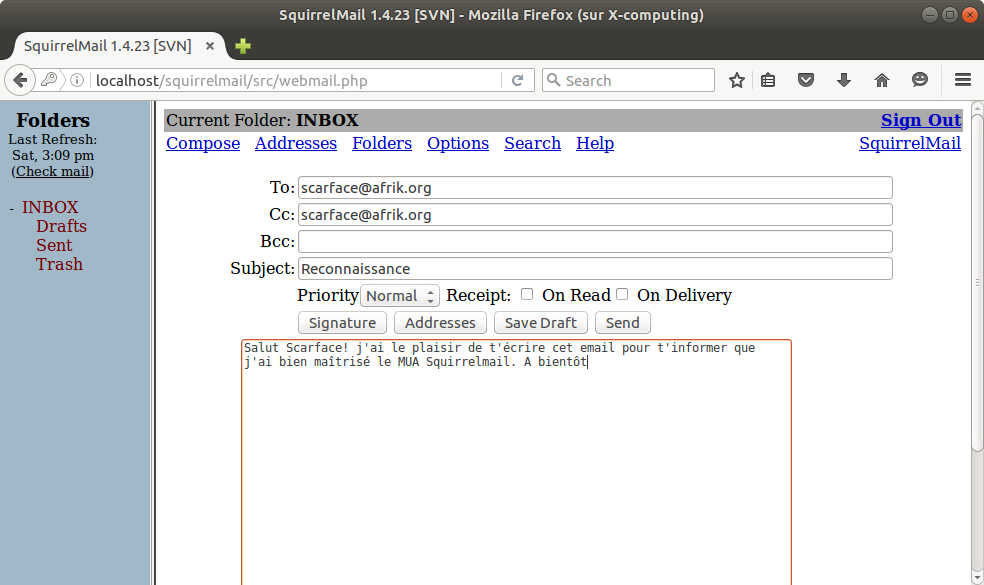Open the Firefox hamburger menu
The image size is (984, 585).
[x=963, y=80]
